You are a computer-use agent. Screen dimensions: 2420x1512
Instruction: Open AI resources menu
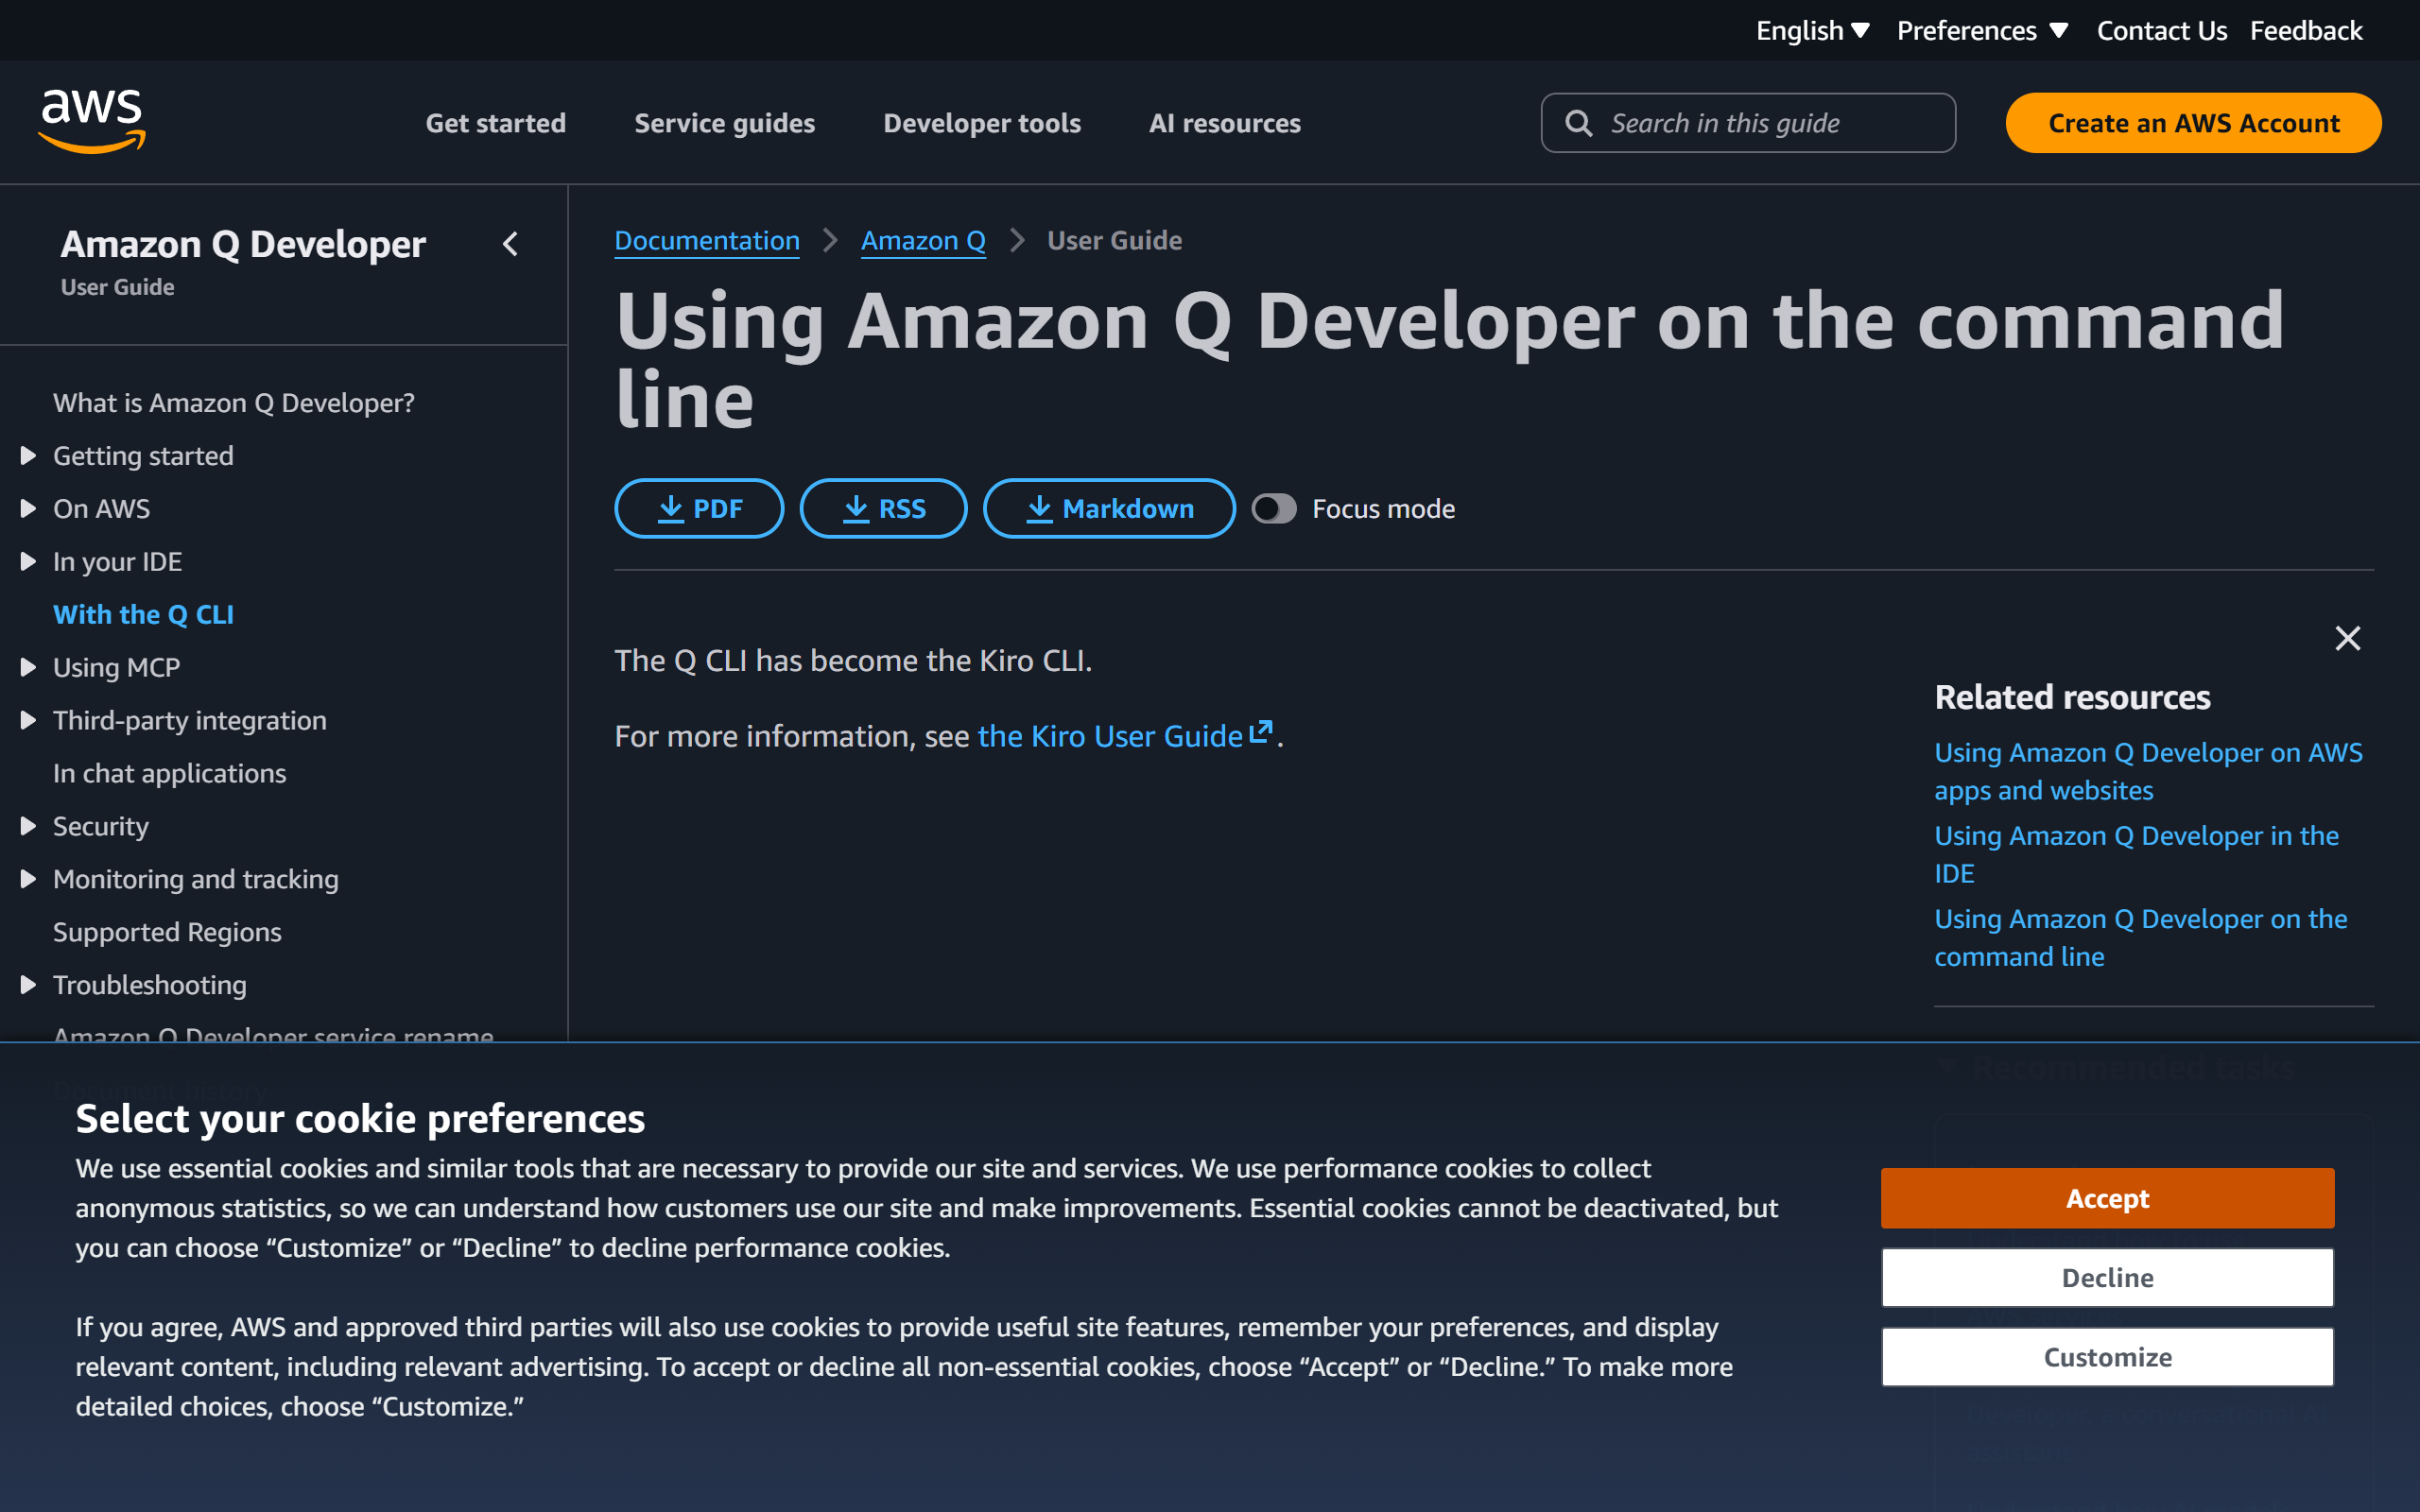[x=1224, y=123]
